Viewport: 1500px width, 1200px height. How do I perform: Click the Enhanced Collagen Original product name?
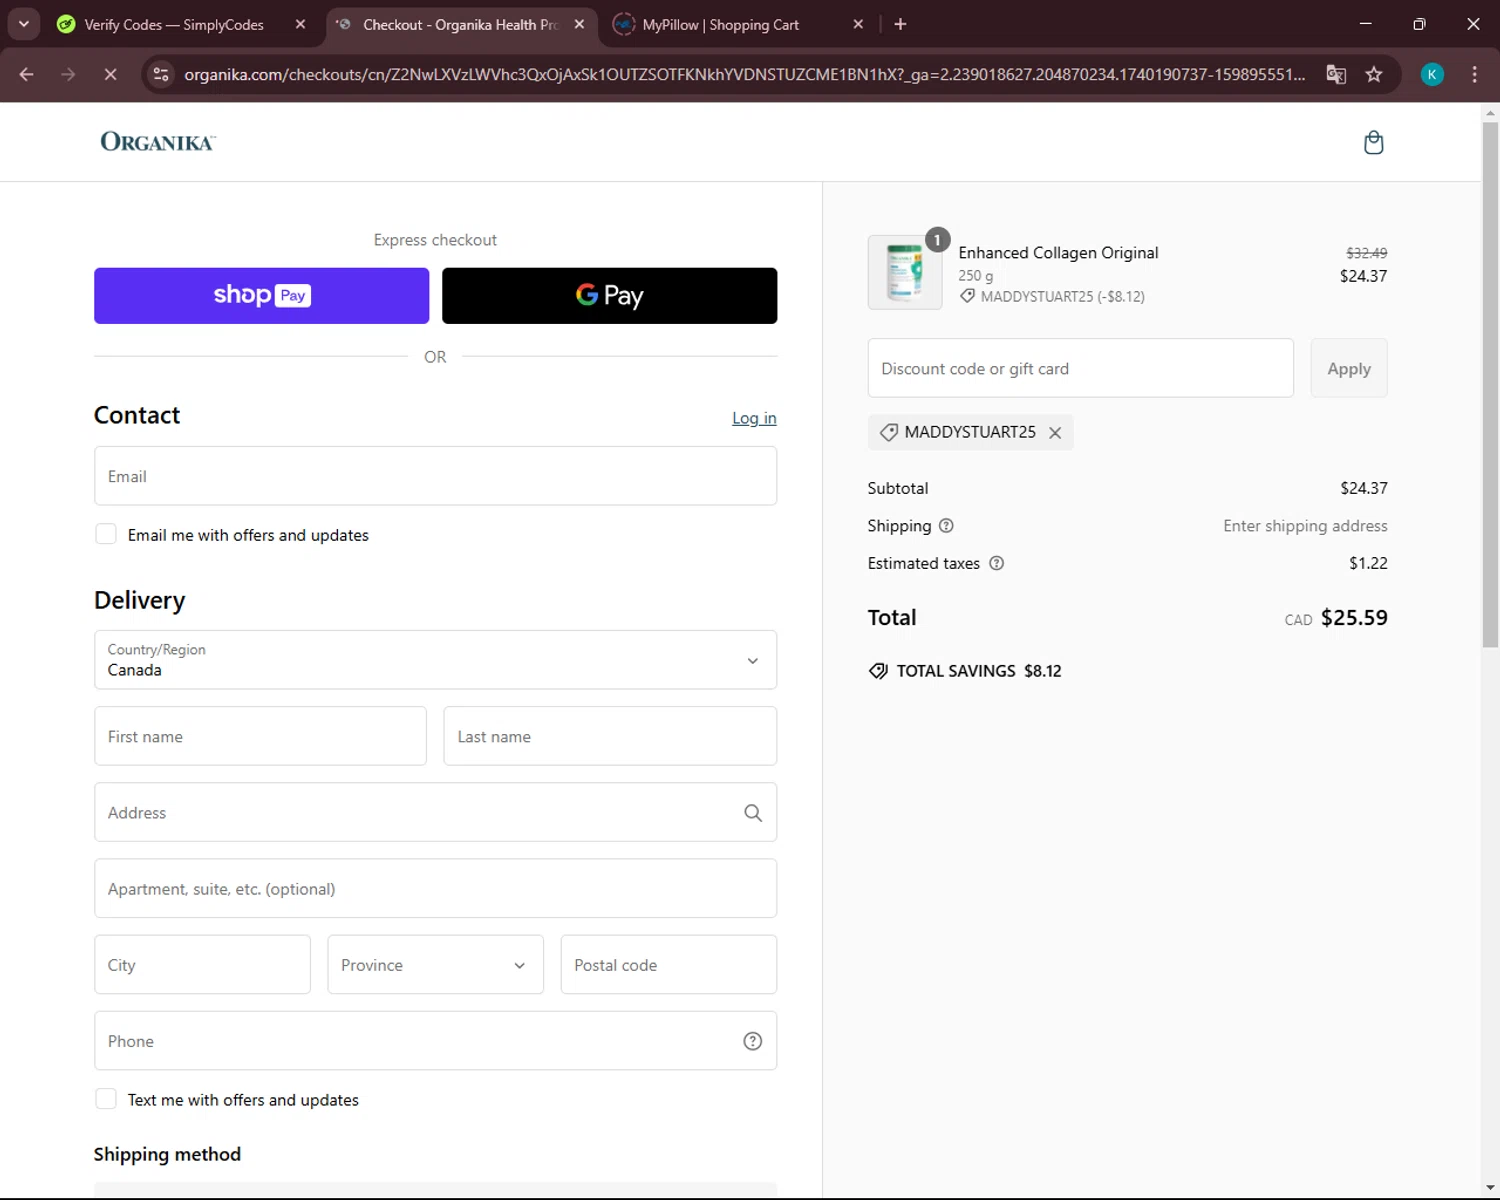(1058, 253)
